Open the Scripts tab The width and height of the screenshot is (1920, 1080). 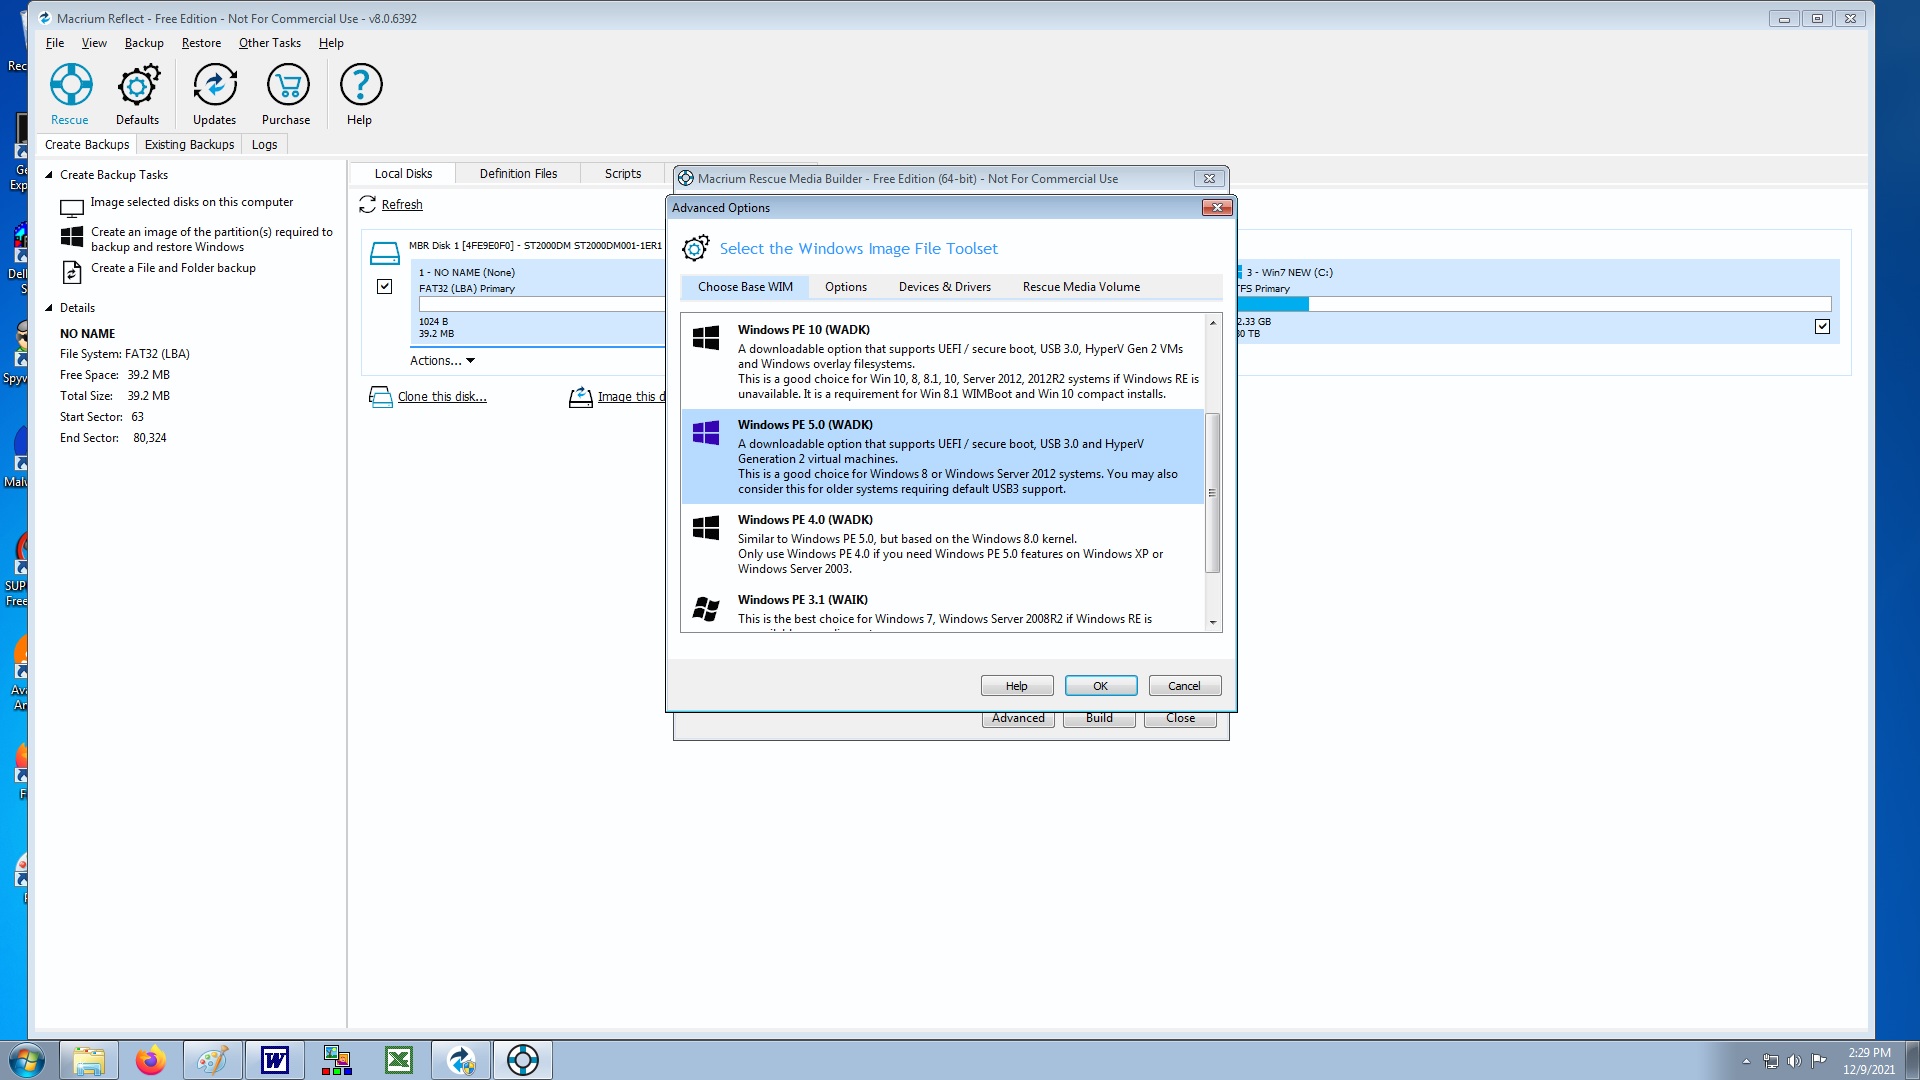(623, 174)
